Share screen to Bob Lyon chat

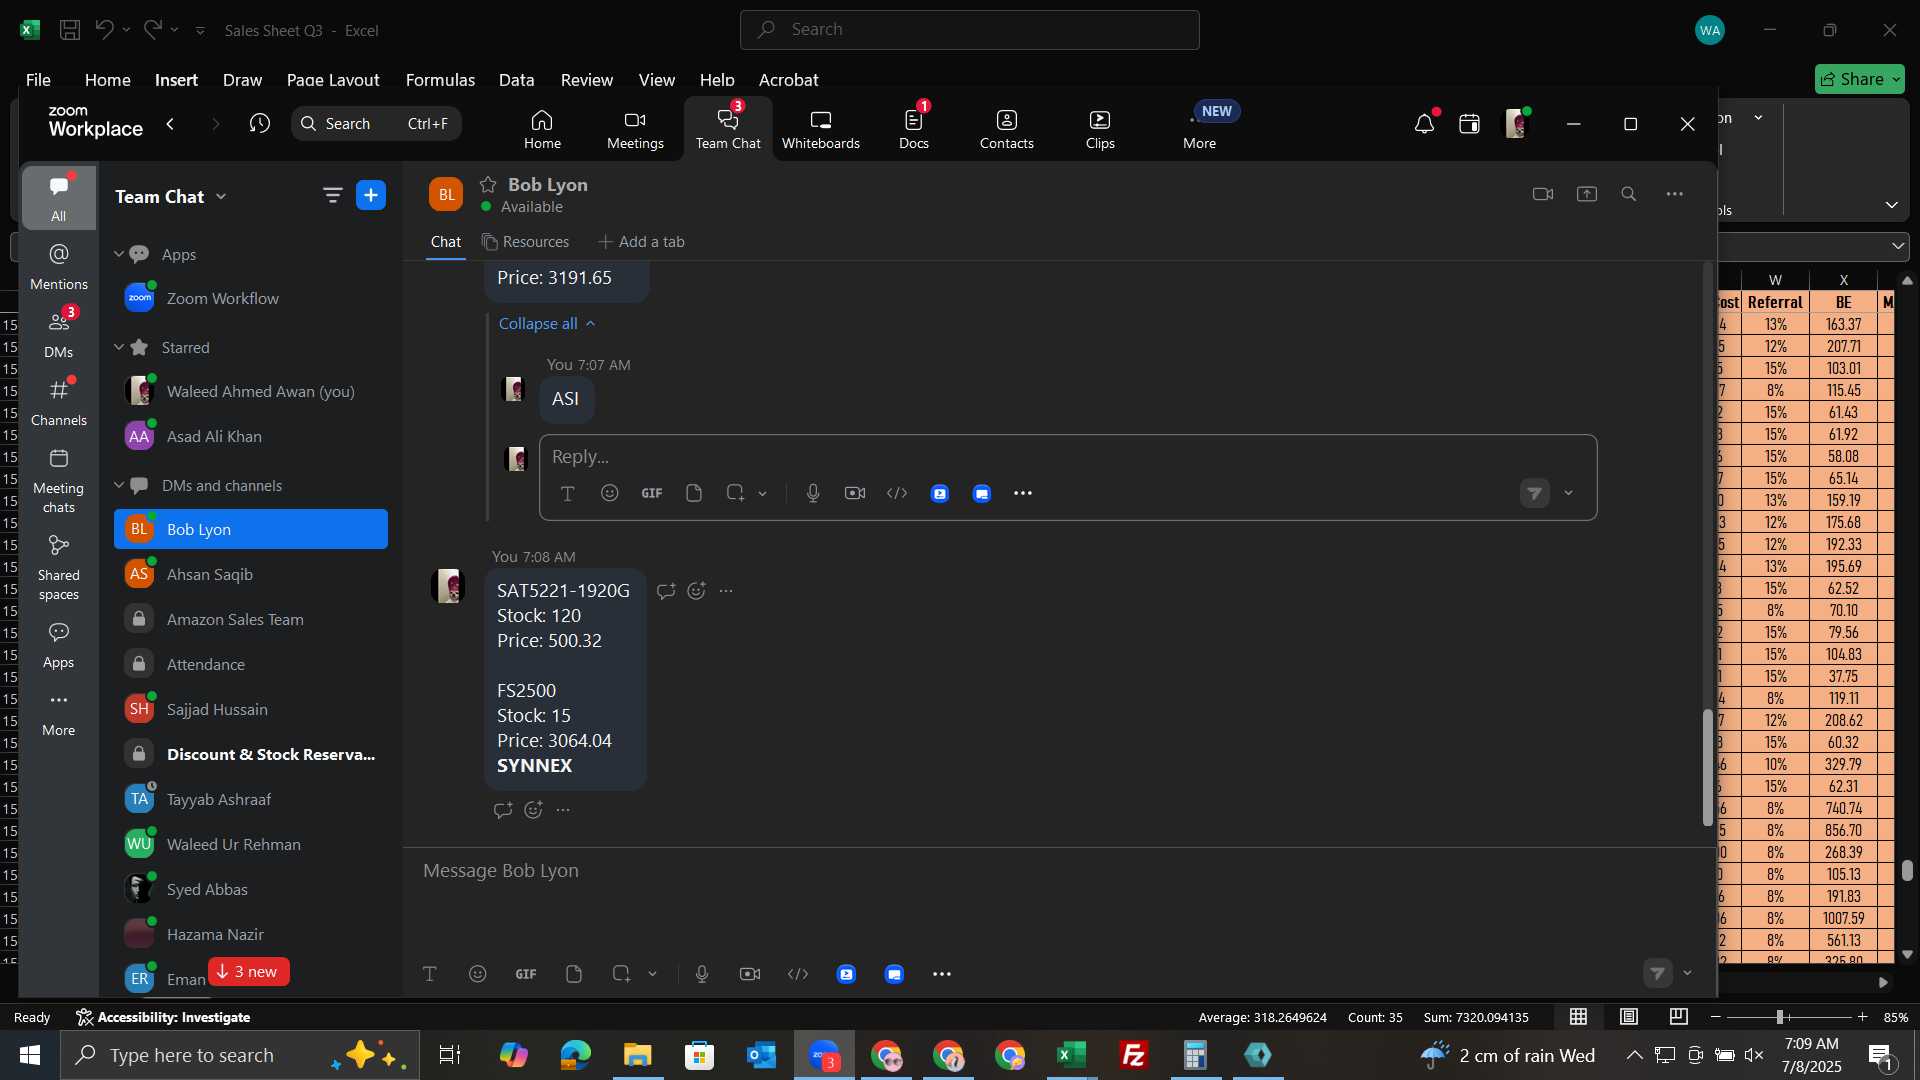click(x=1587, y=194)
